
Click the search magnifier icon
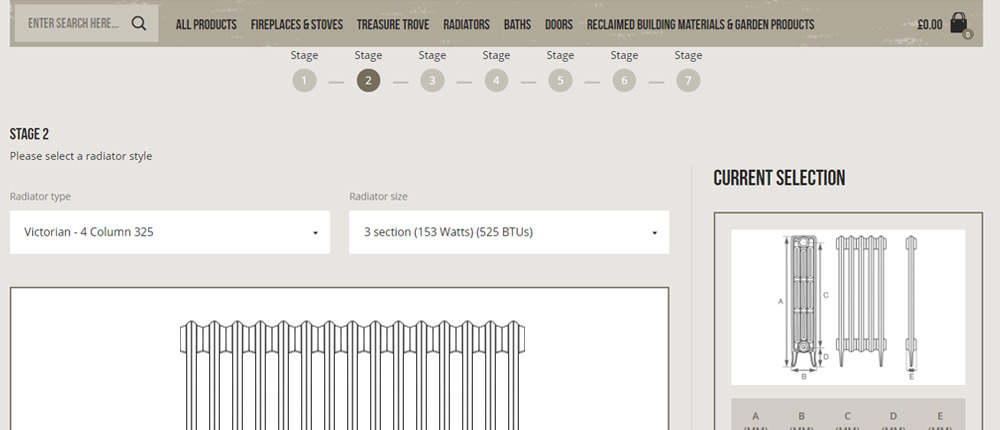[x=139, y=24]
